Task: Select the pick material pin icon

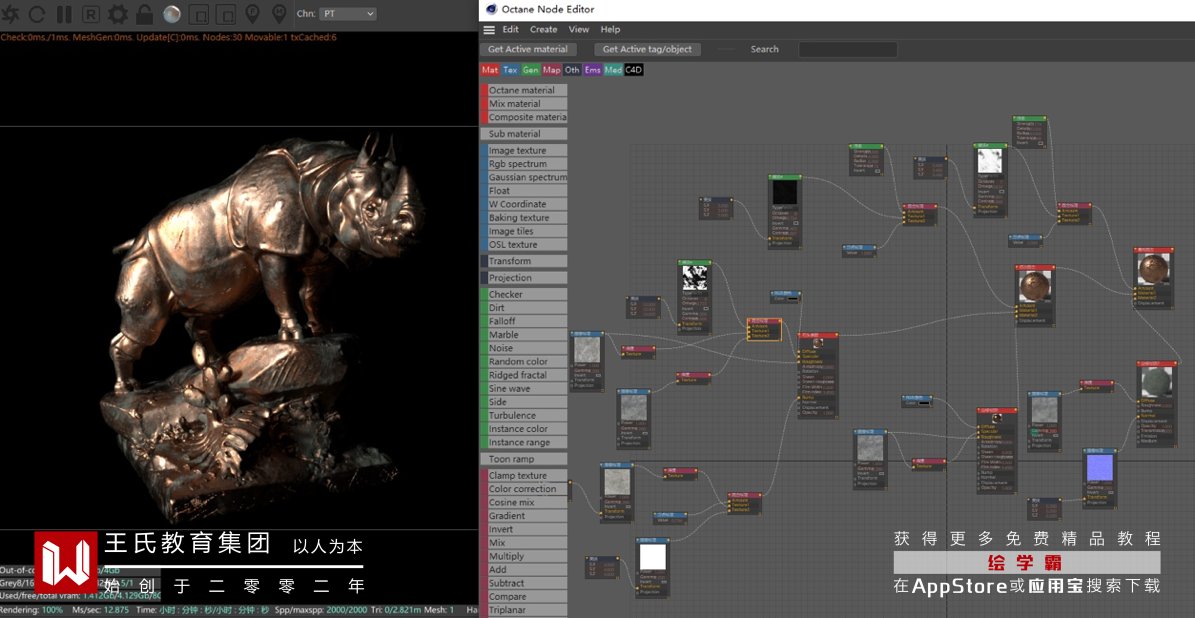Action: click(x=279, y=14)
